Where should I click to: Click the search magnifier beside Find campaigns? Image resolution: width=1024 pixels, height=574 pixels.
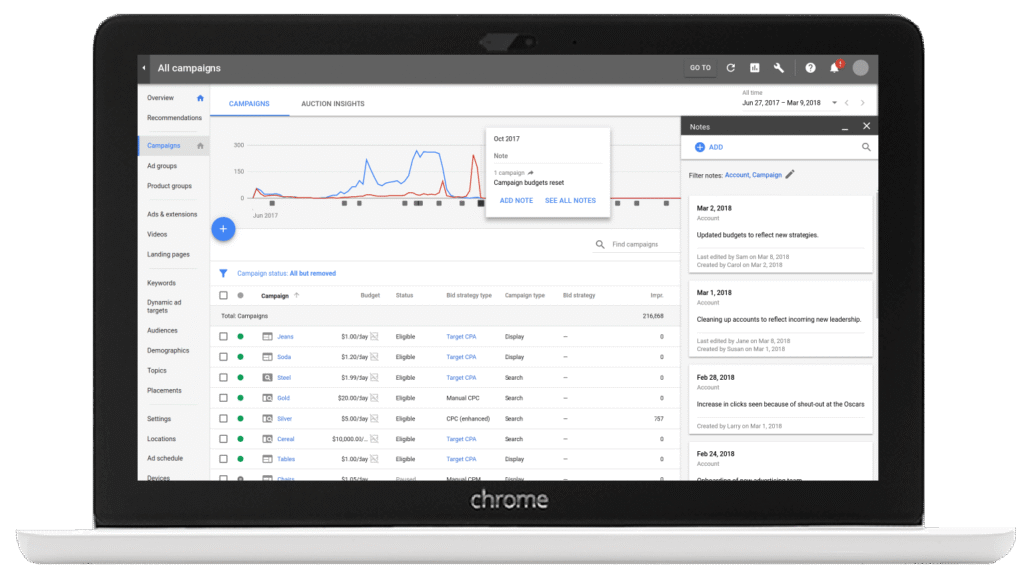point(600,244)
